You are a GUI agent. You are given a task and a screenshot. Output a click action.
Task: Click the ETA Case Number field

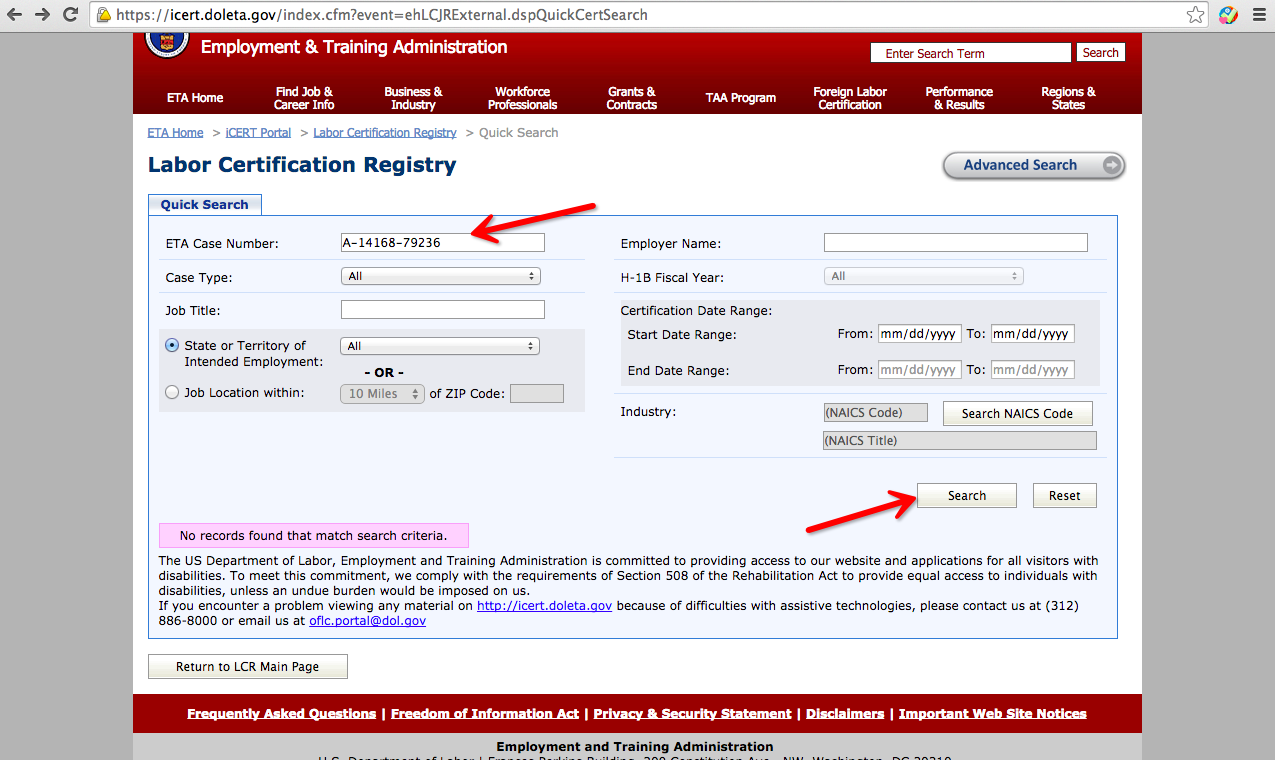coord(443,243)
